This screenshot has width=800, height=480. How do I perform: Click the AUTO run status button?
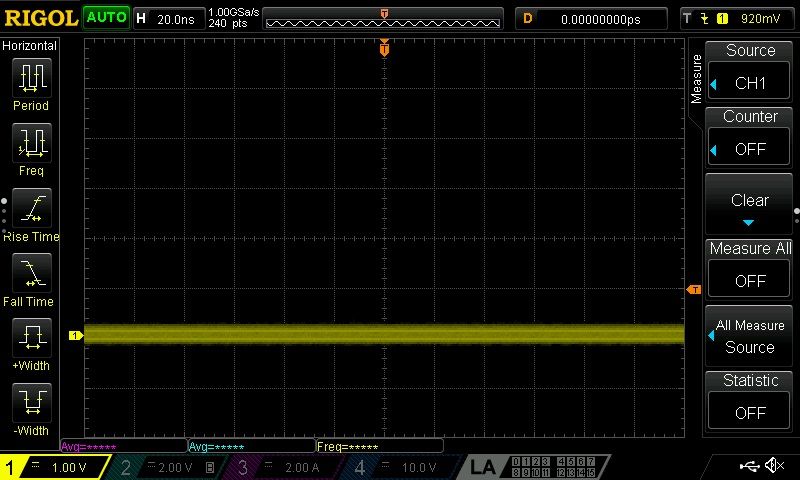point(106,18)
